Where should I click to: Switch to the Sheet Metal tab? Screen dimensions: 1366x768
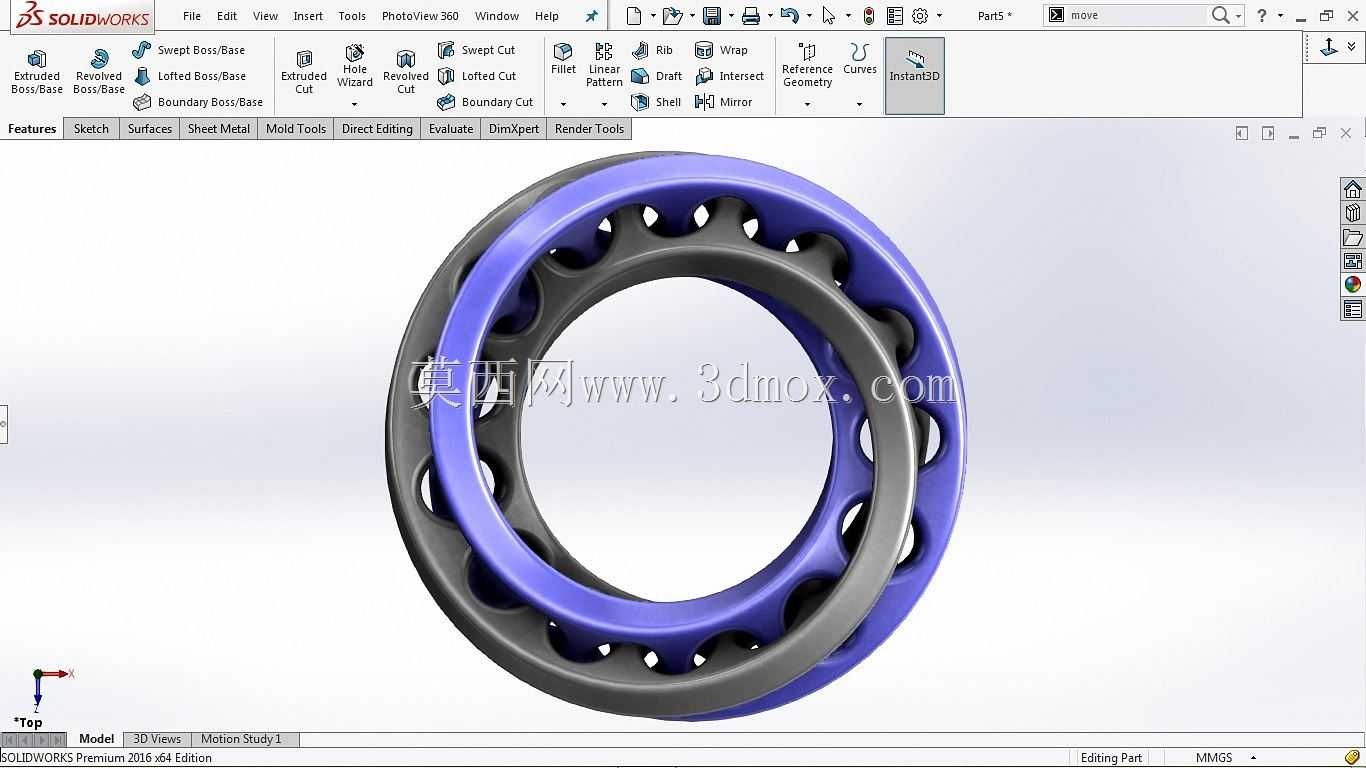[x=219, y=129]
